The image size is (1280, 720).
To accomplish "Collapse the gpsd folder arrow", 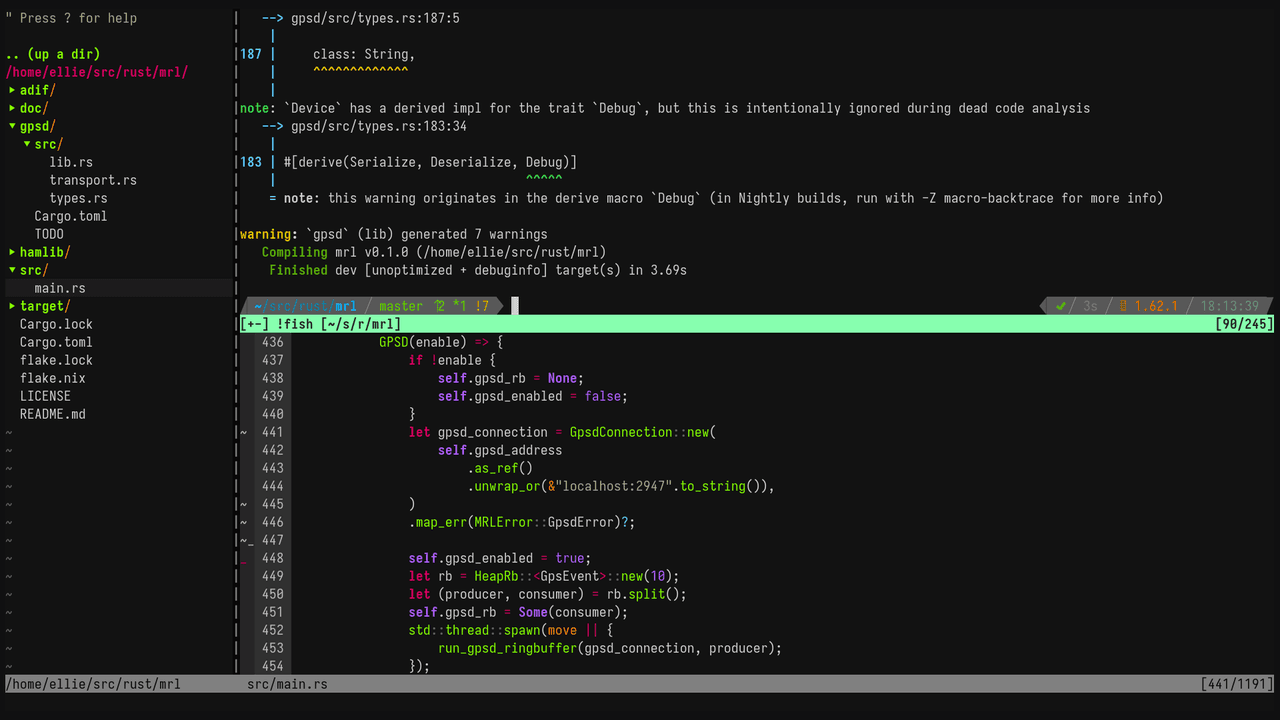I will tap(12, 126).
